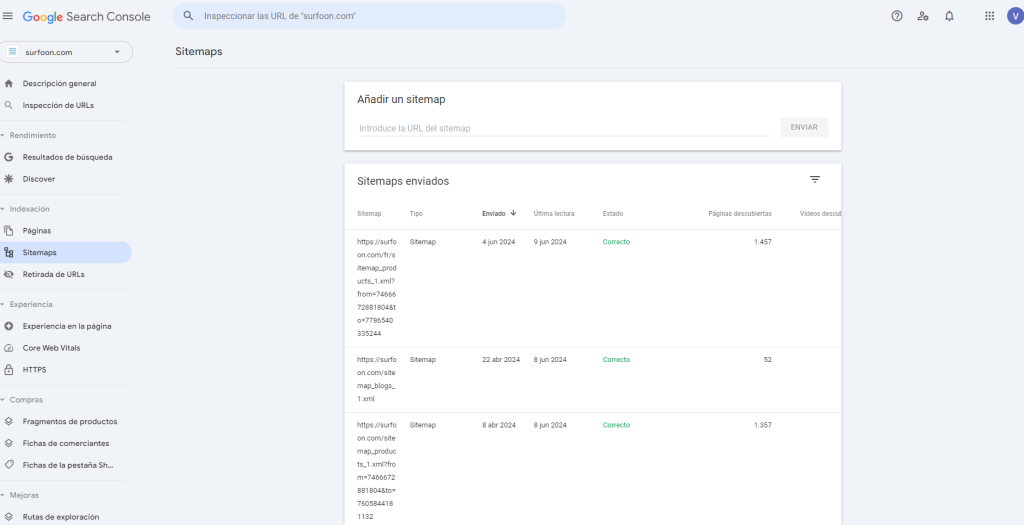Open users and permissions icon
This screenshot has width=1024, height=525.
click(x=923, y=16)
